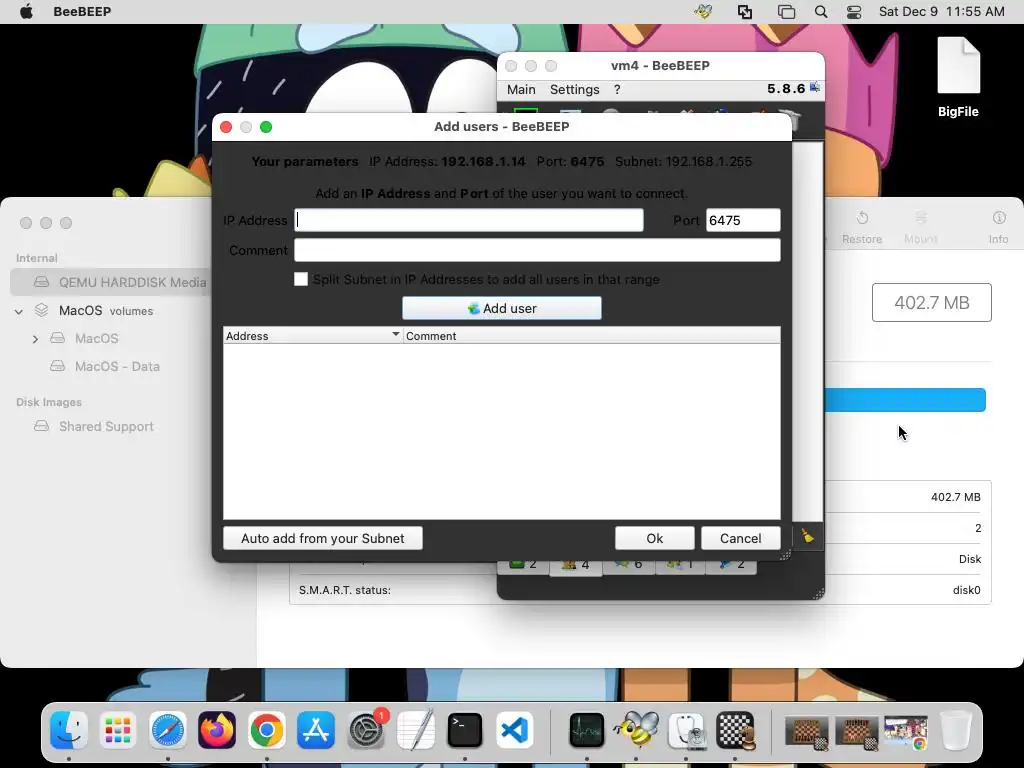Click the 402.7 MB capacity box
Screen dimensions: 1024x768
pyautogui.click(x=931, y=302)
